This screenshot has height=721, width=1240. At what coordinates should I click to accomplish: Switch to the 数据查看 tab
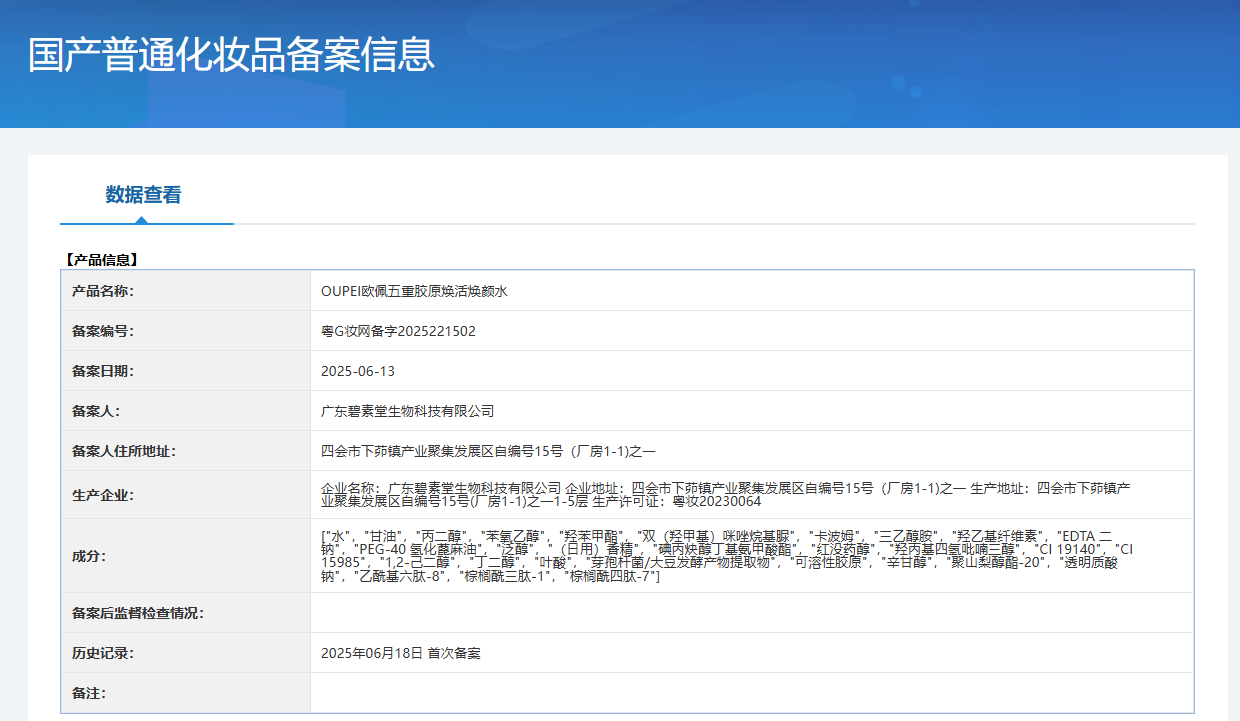pyautogui.click(x=144, y=195)
